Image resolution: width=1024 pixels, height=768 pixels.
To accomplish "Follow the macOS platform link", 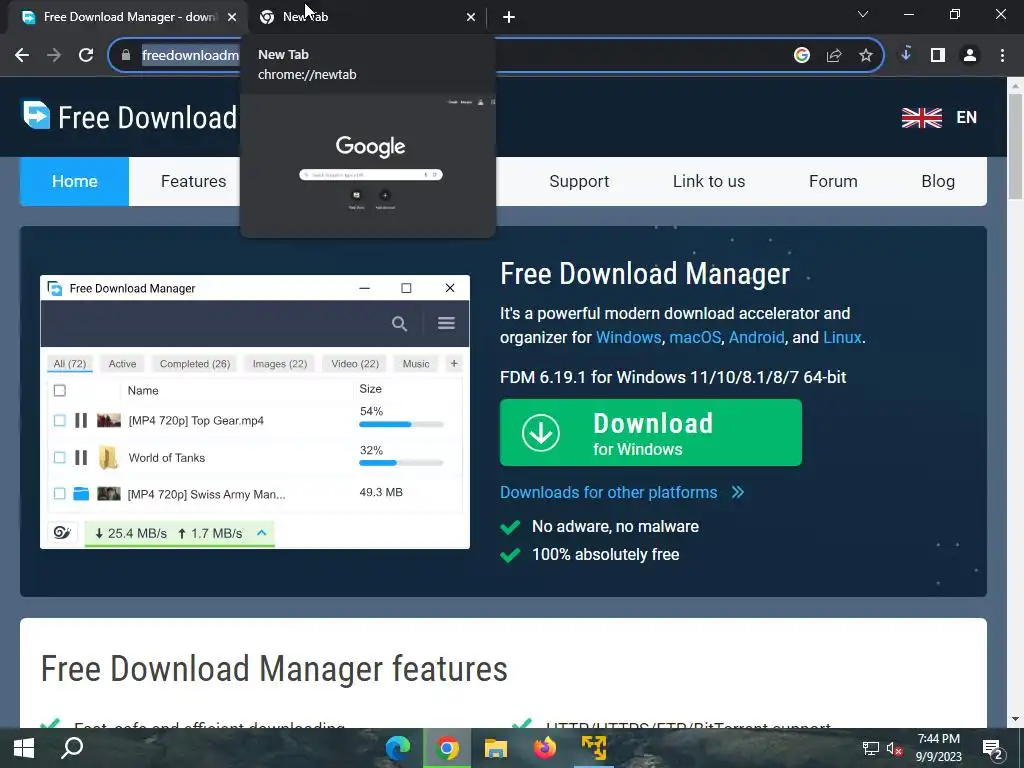I will click(x=695, y=338).
